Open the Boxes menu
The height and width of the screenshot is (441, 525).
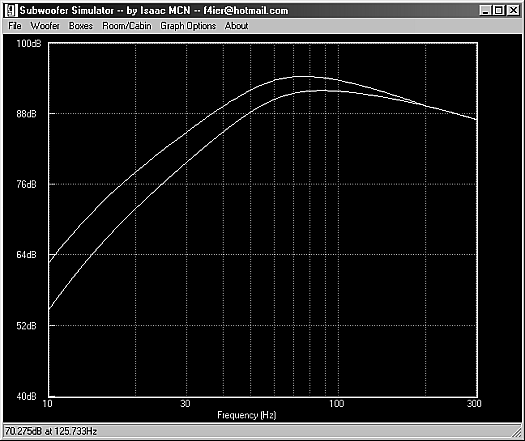(81, 26)
